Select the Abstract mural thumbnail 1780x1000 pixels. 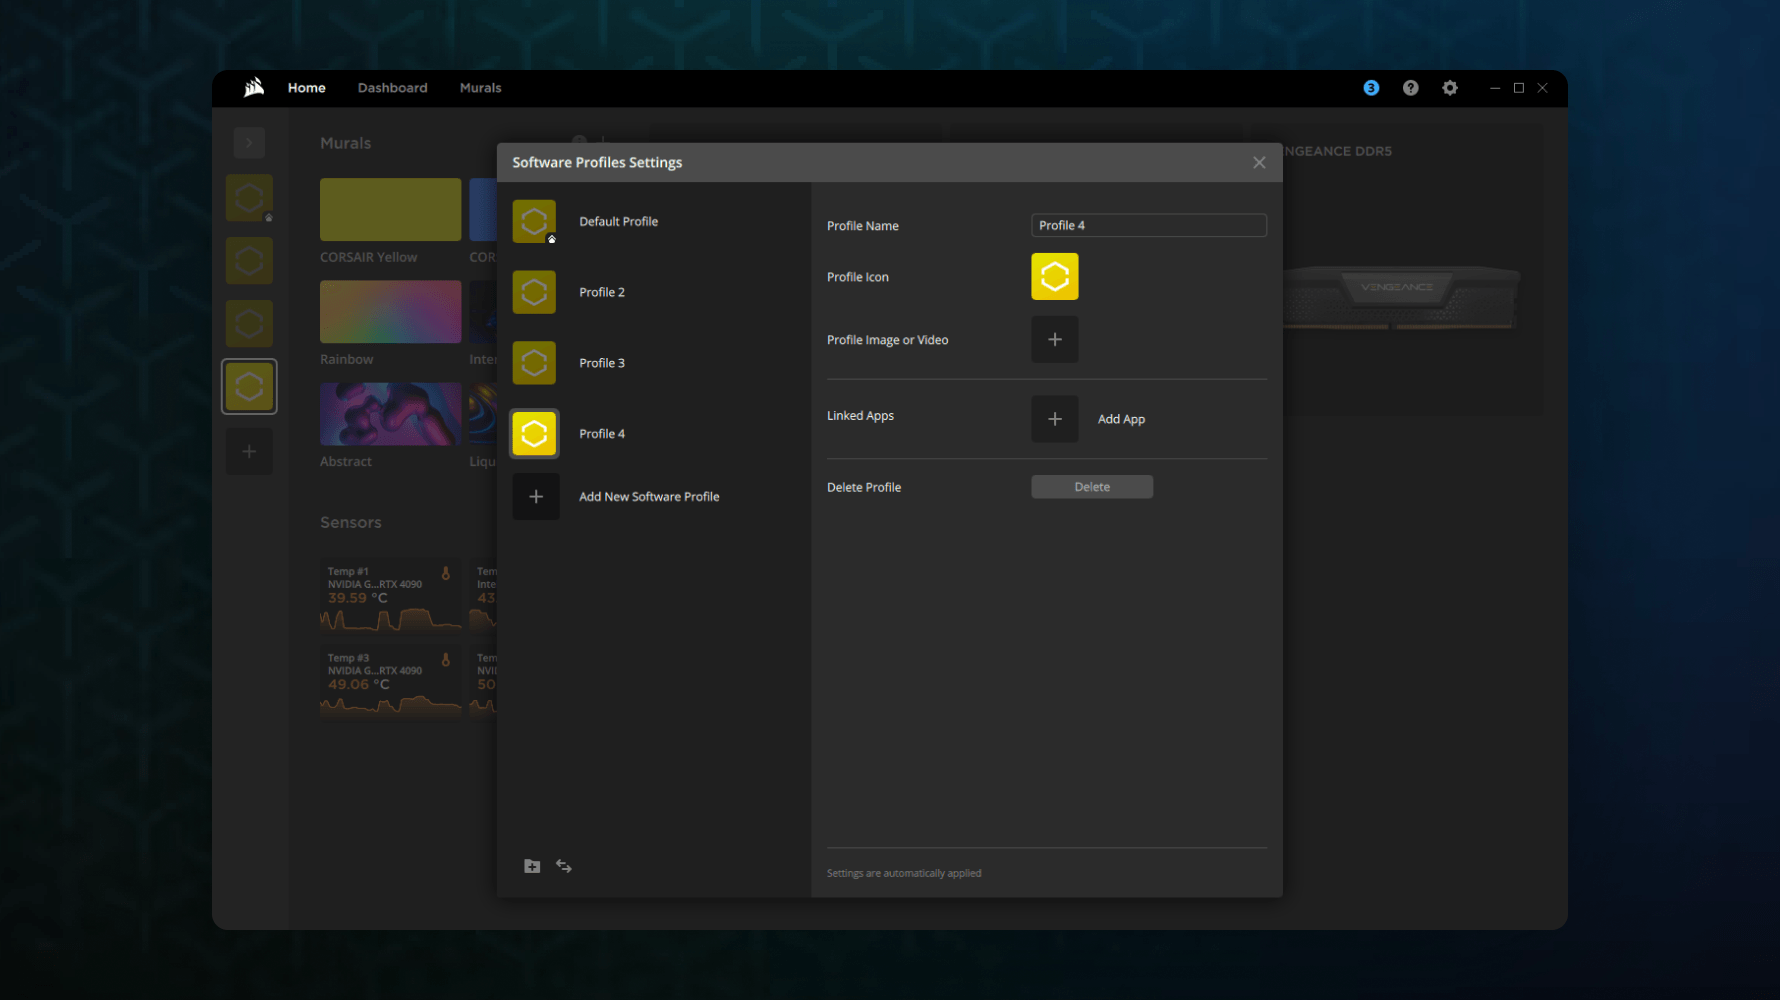[390, 414]
